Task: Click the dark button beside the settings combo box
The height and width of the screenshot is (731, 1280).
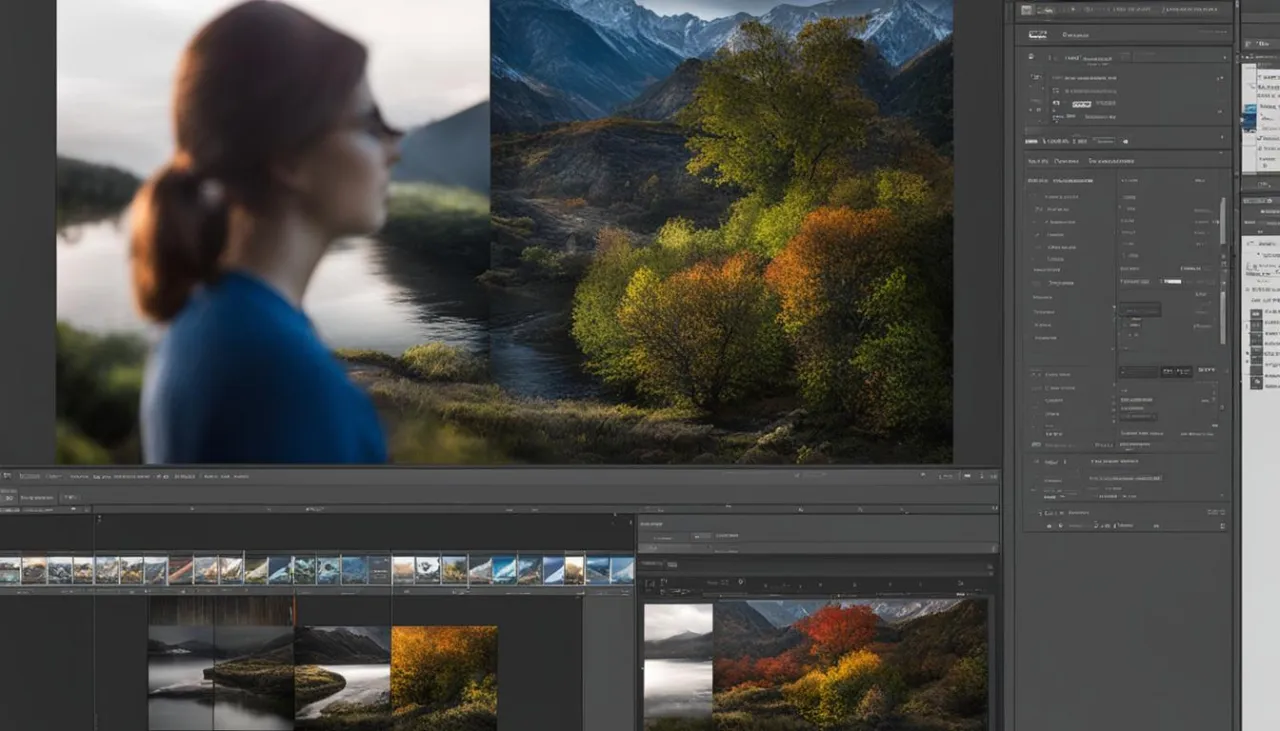Action: coord(1176,371)
